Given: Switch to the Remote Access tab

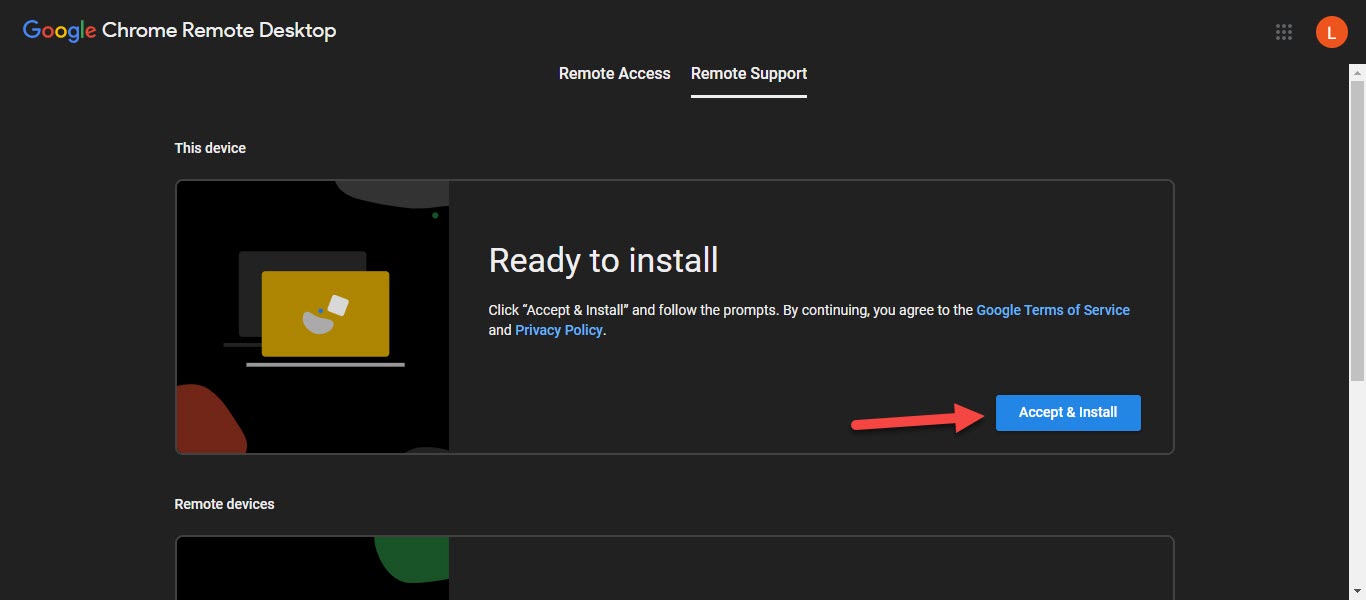Looking at the screenshot, I should [614, 74].
